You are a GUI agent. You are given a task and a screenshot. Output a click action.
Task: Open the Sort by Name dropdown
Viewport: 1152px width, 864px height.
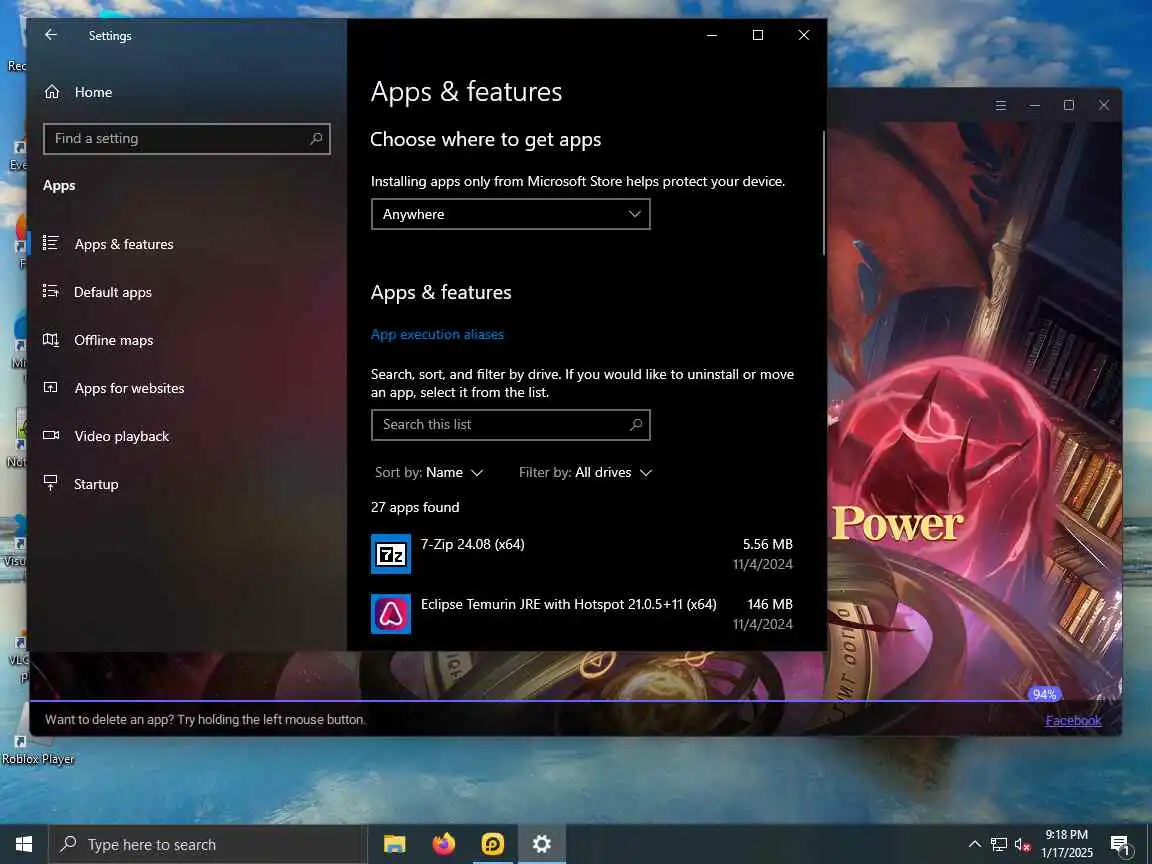point(428,472)
